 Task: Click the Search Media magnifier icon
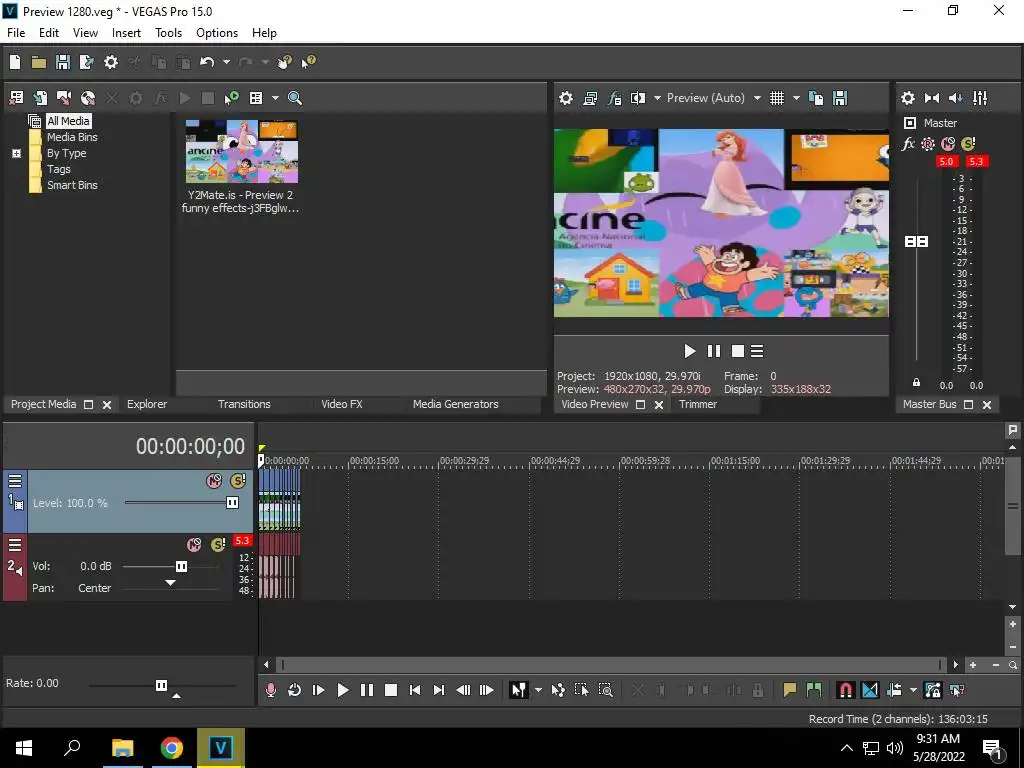pos(295,98)
